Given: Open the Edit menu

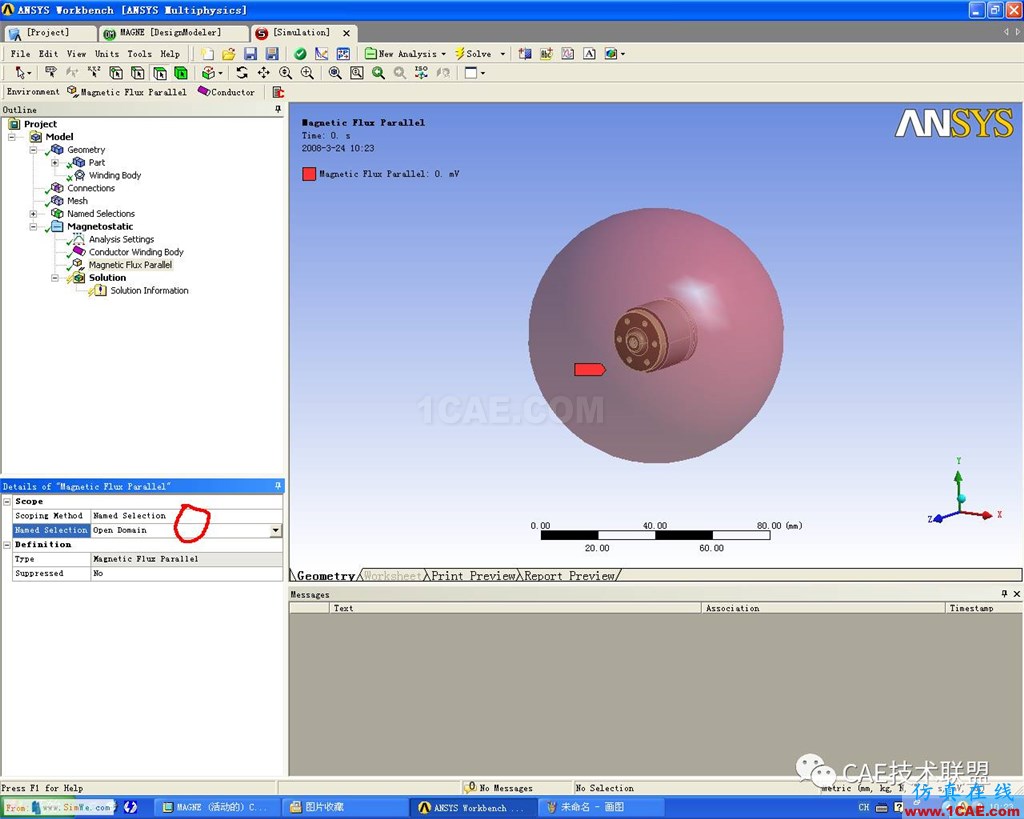Looking at the screenshot, I should 48,54.
